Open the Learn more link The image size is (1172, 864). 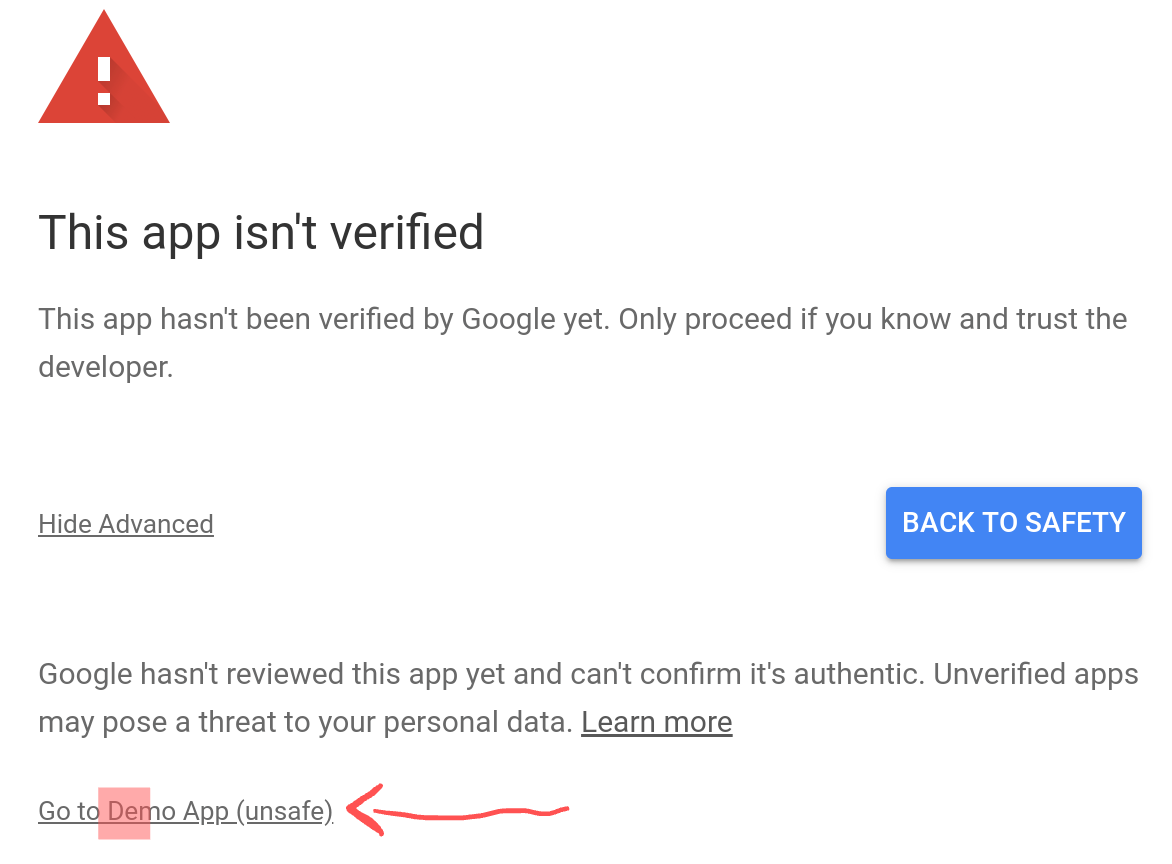coord(656,722)
